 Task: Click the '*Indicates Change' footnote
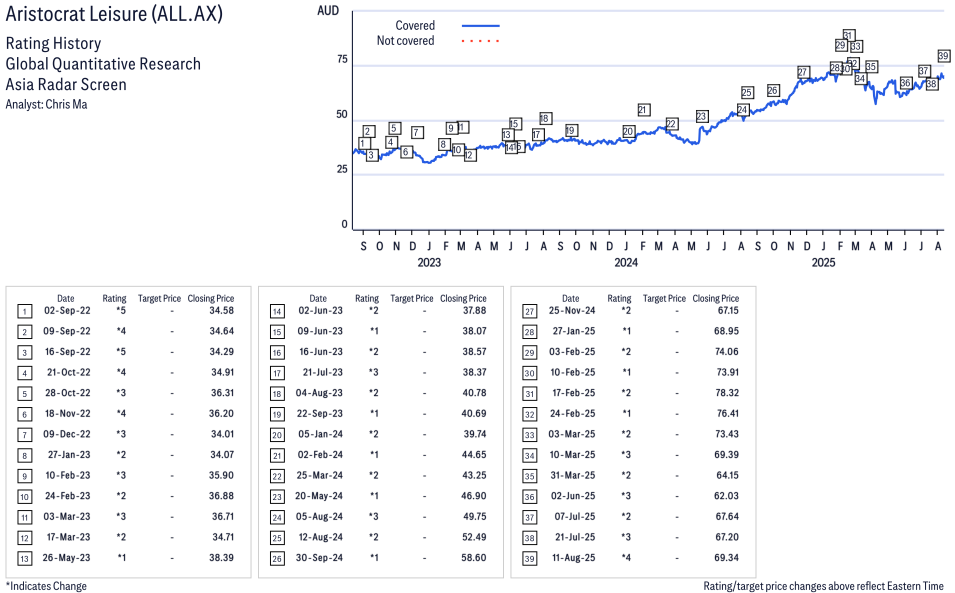46,586
